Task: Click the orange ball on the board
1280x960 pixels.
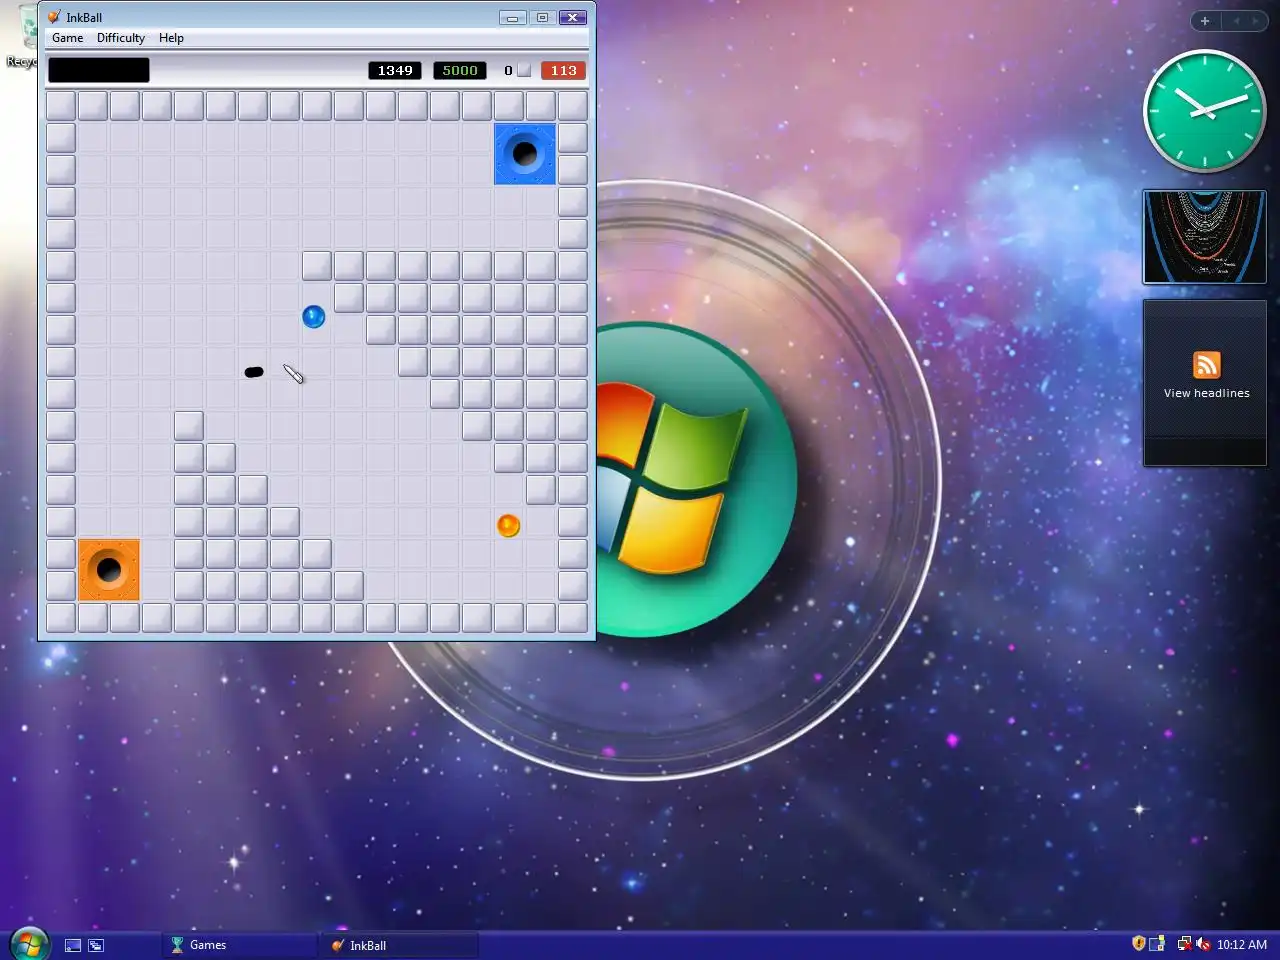Action: [508, 525]
